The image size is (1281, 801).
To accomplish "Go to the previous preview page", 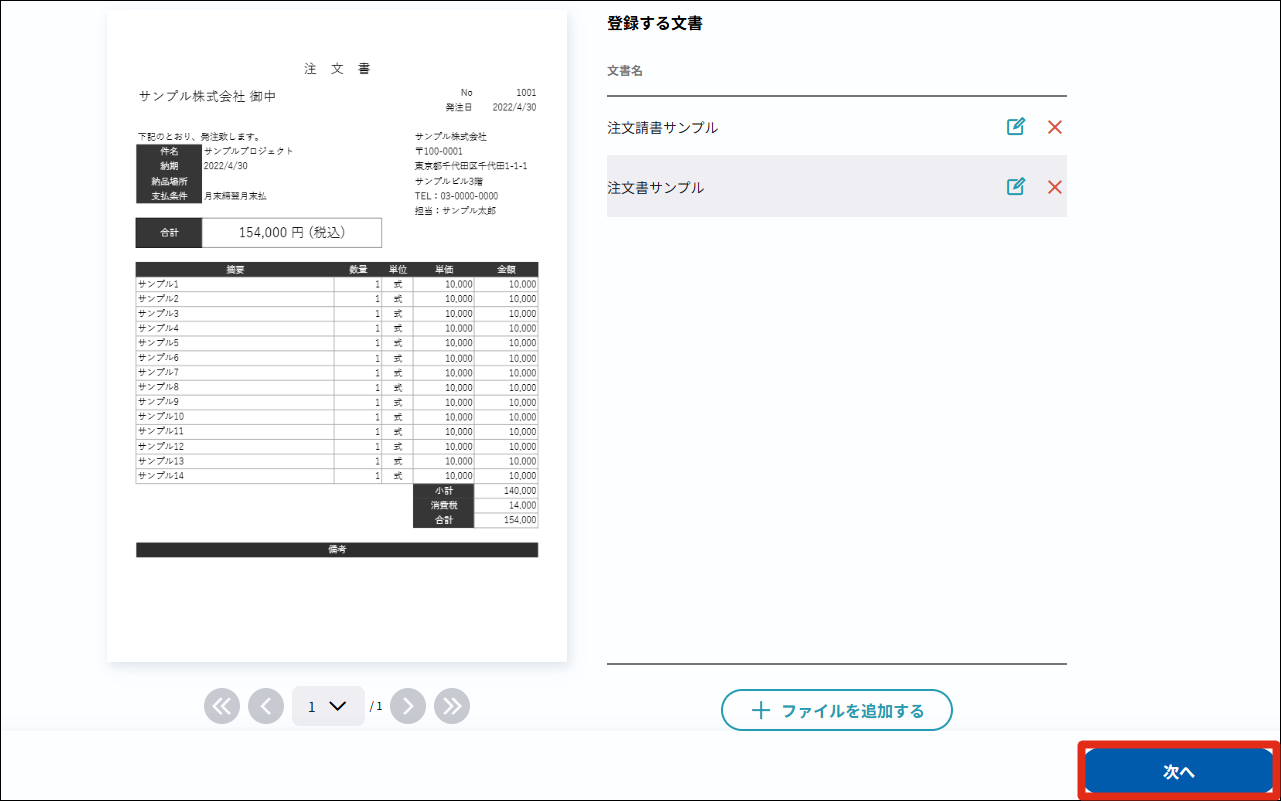I will pyautogui.click(x=266, y=706).
